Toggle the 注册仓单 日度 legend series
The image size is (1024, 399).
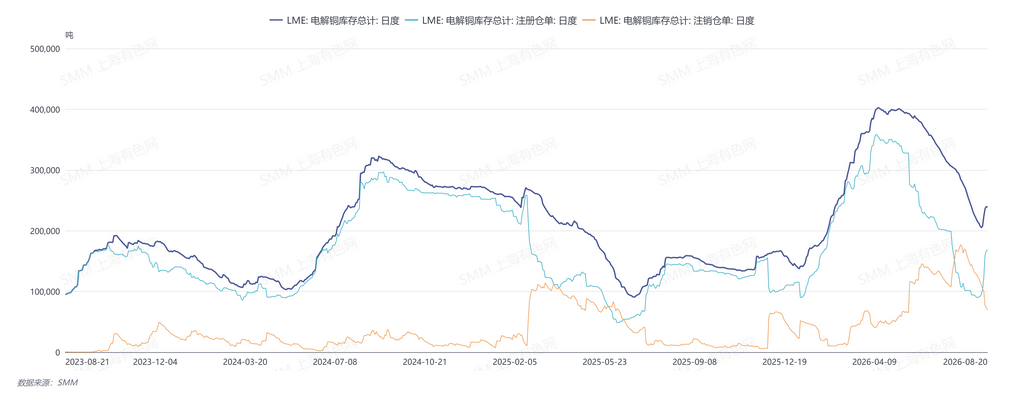(491, 21)
